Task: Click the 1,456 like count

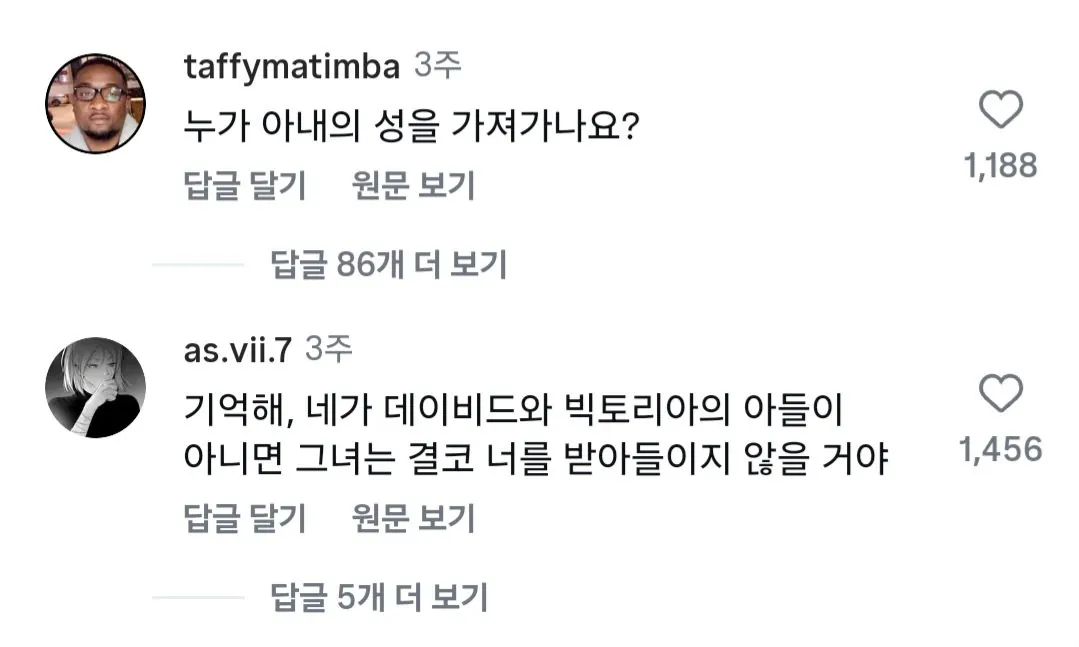Action: [1000, 450]
